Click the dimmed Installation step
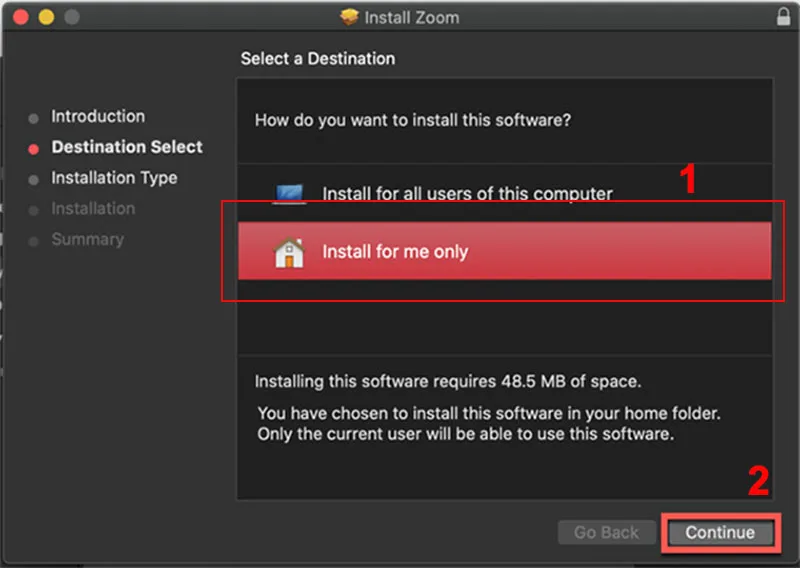Viewport: 800px width, 568px height. pos(93,209)
